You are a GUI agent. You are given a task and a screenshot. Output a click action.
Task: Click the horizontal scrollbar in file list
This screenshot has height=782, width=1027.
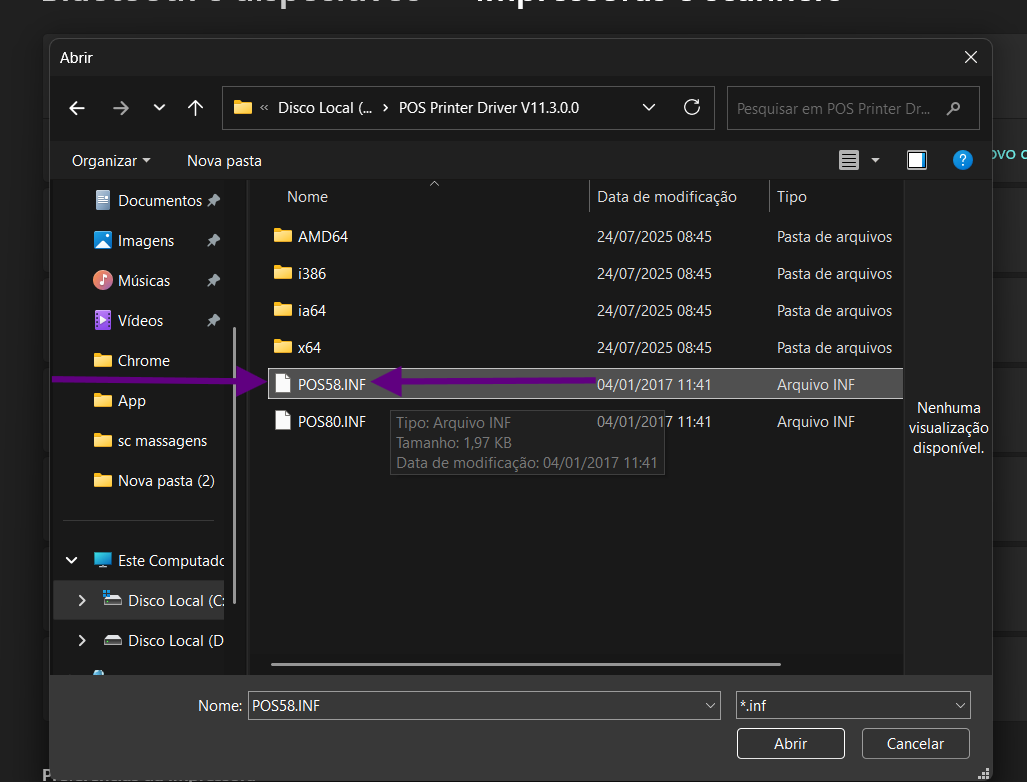pos(527,663)
